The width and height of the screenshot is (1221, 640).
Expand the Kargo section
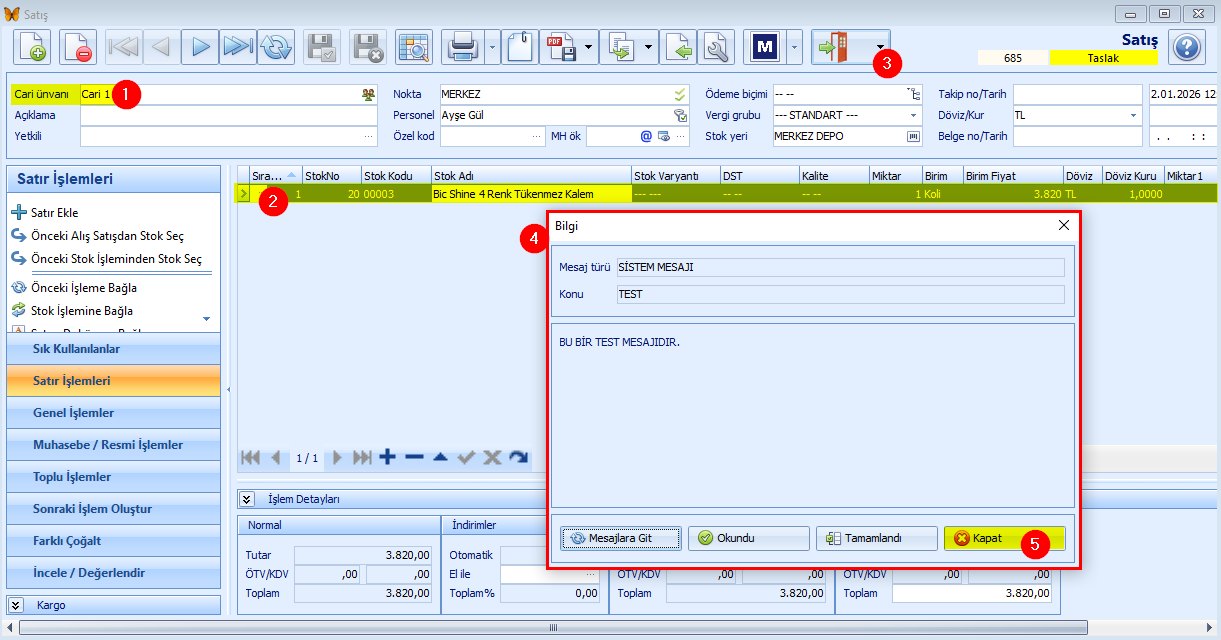(17, 605)
